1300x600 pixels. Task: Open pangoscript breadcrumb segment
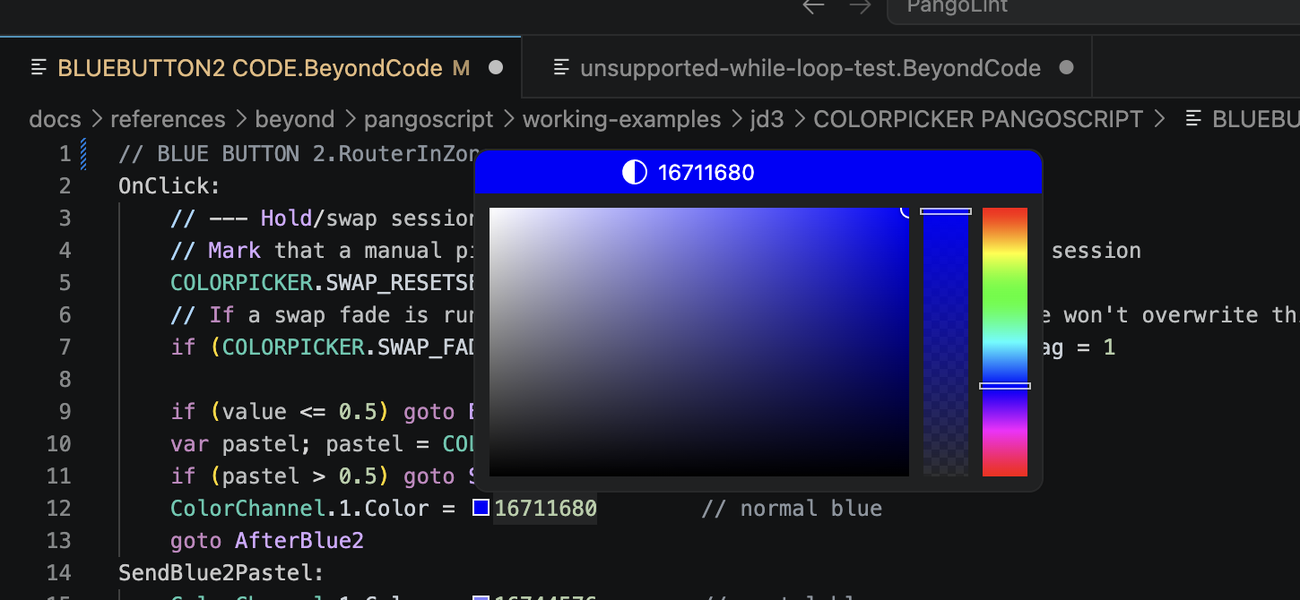428,119
